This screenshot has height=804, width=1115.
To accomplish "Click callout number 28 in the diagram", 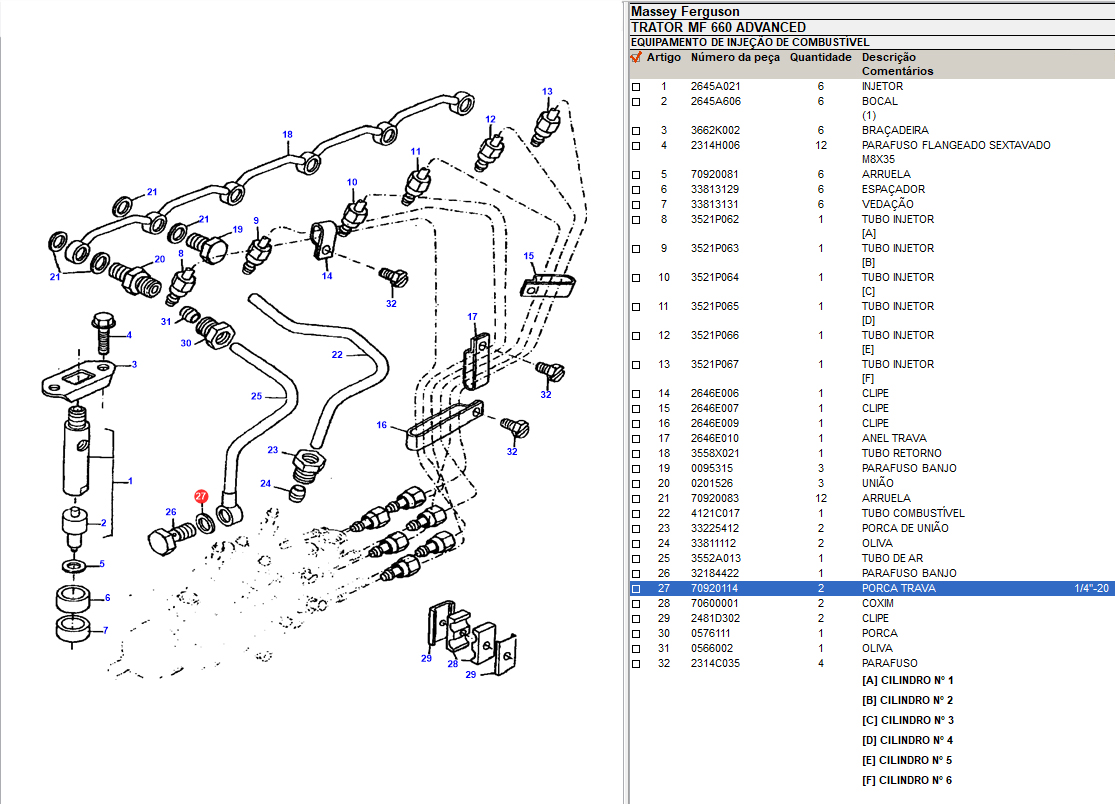I will pyautogui.click(x=452, y=664).
